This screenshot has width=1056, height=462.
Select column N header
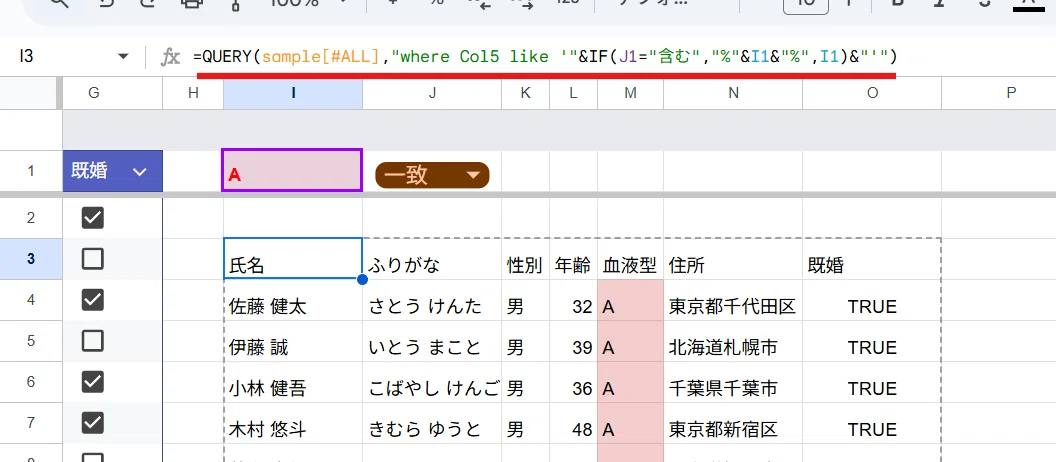tap(733, 94)
